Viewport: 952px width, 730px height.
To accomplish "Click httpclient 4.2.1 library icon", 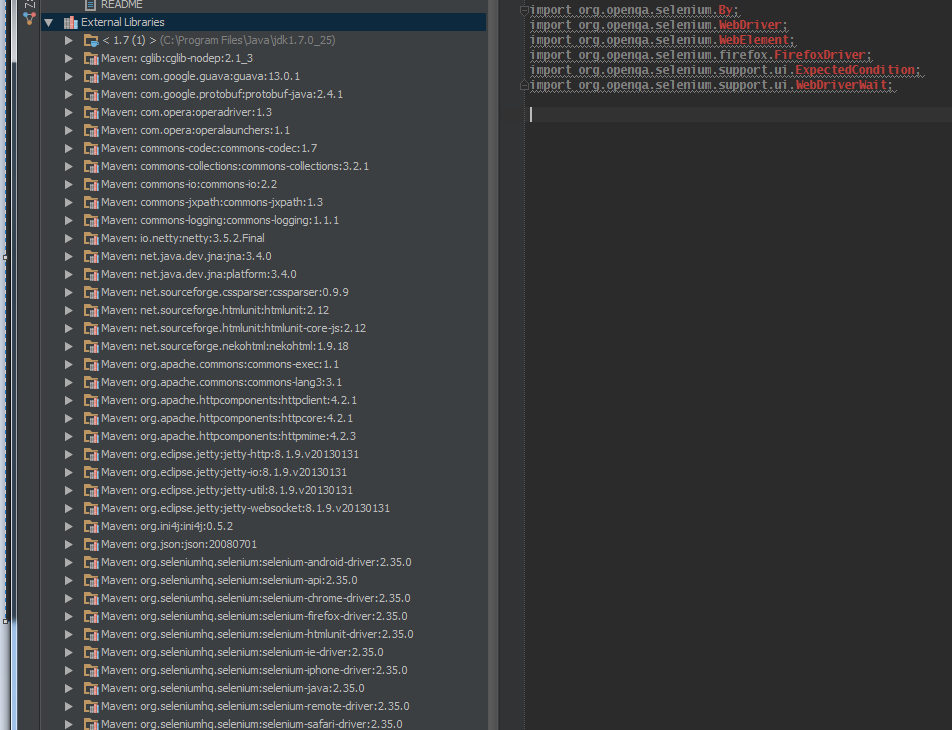I will (x=91, y=400).
